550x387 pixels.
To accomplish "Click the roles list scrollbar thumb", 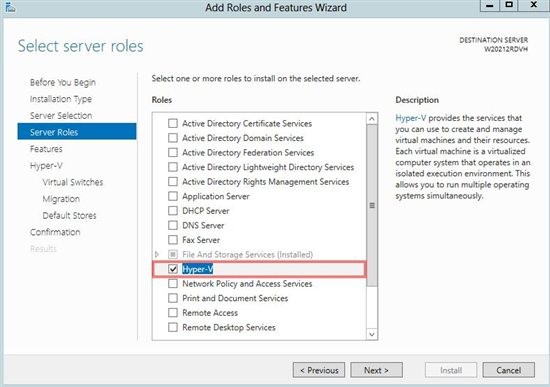I will pyautogui.click(x=372, y=206).
